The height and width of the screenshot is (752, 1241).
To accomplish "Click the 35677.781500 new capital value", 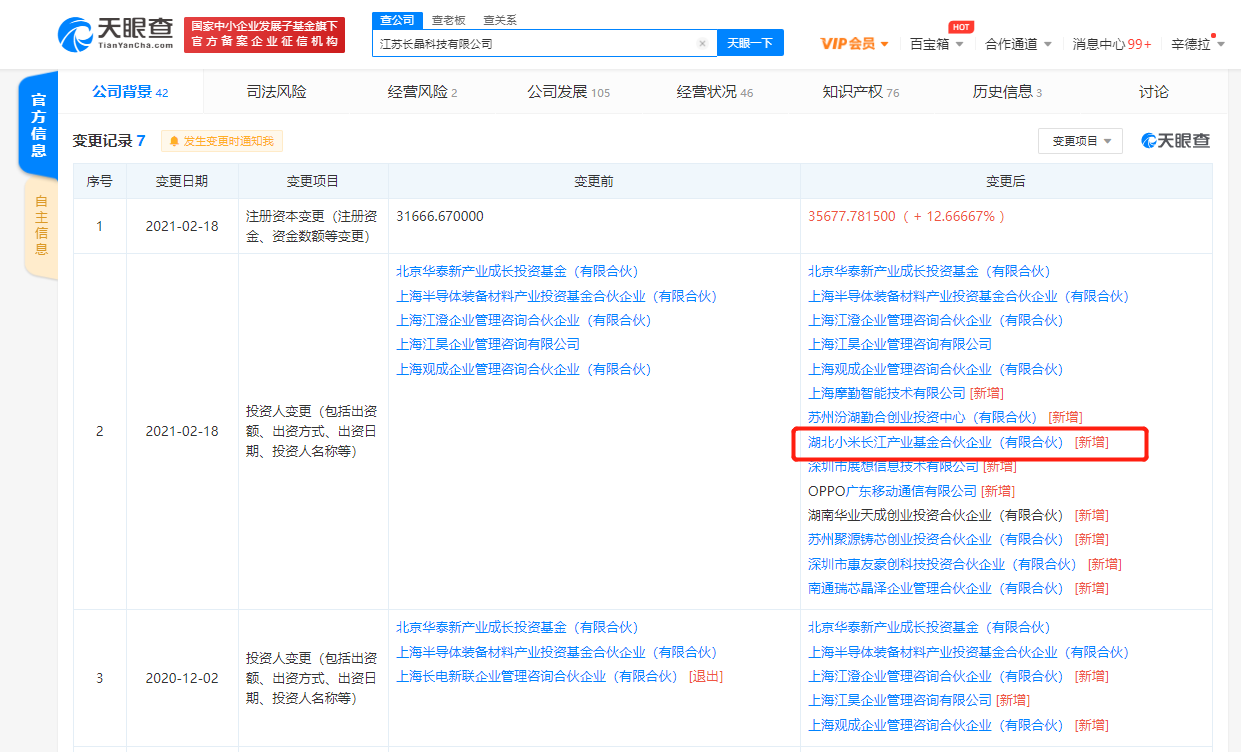I will coord(852,216).
